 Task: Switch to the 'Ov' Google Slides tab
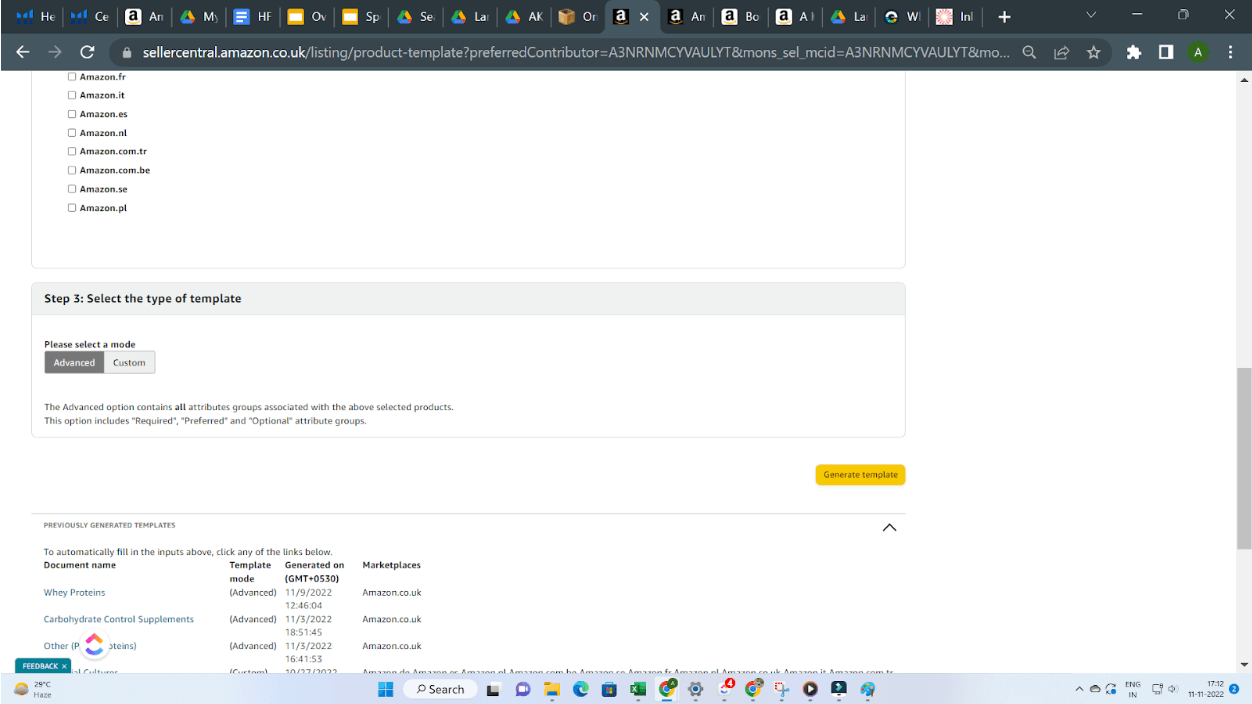pos(307,17)
